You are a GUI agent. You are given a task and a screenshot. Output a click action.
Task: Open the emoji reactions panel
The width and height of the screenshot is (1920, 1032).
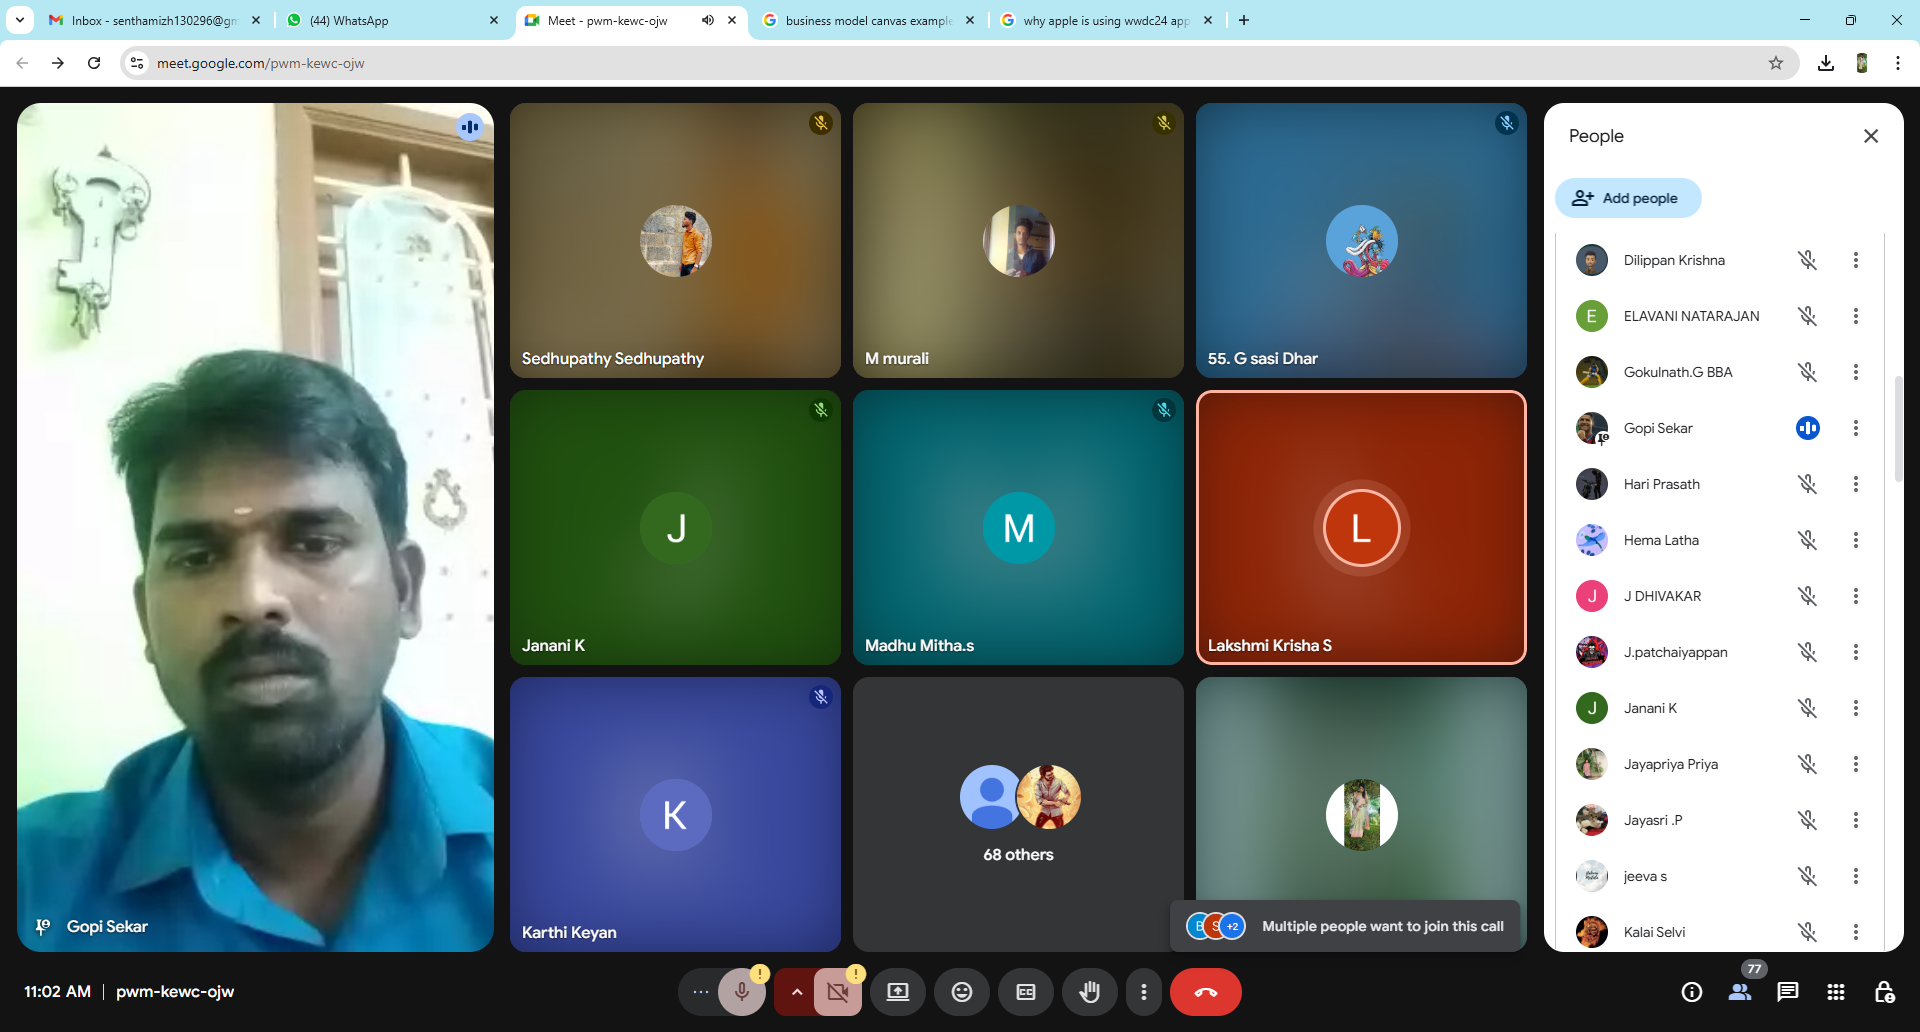961,992
